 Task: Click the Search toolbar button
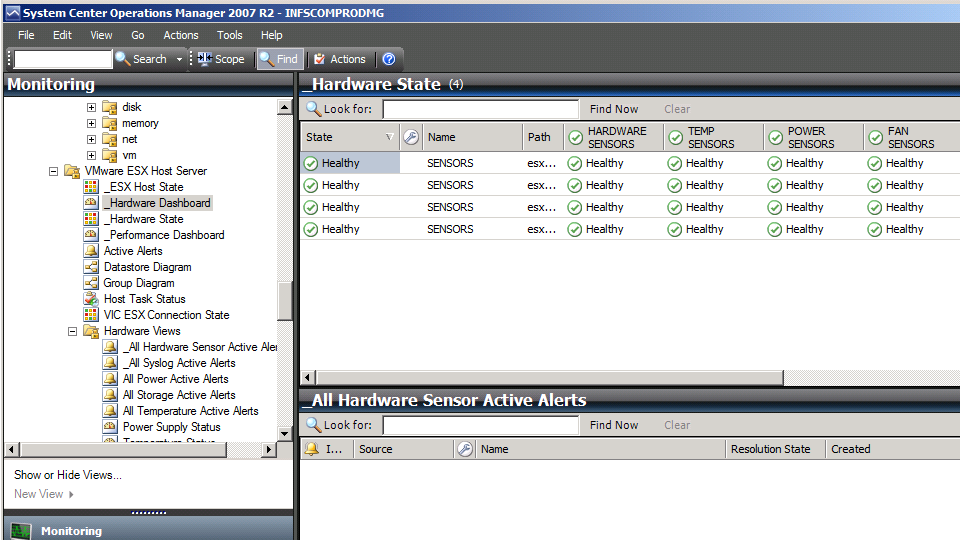point(141,59)
